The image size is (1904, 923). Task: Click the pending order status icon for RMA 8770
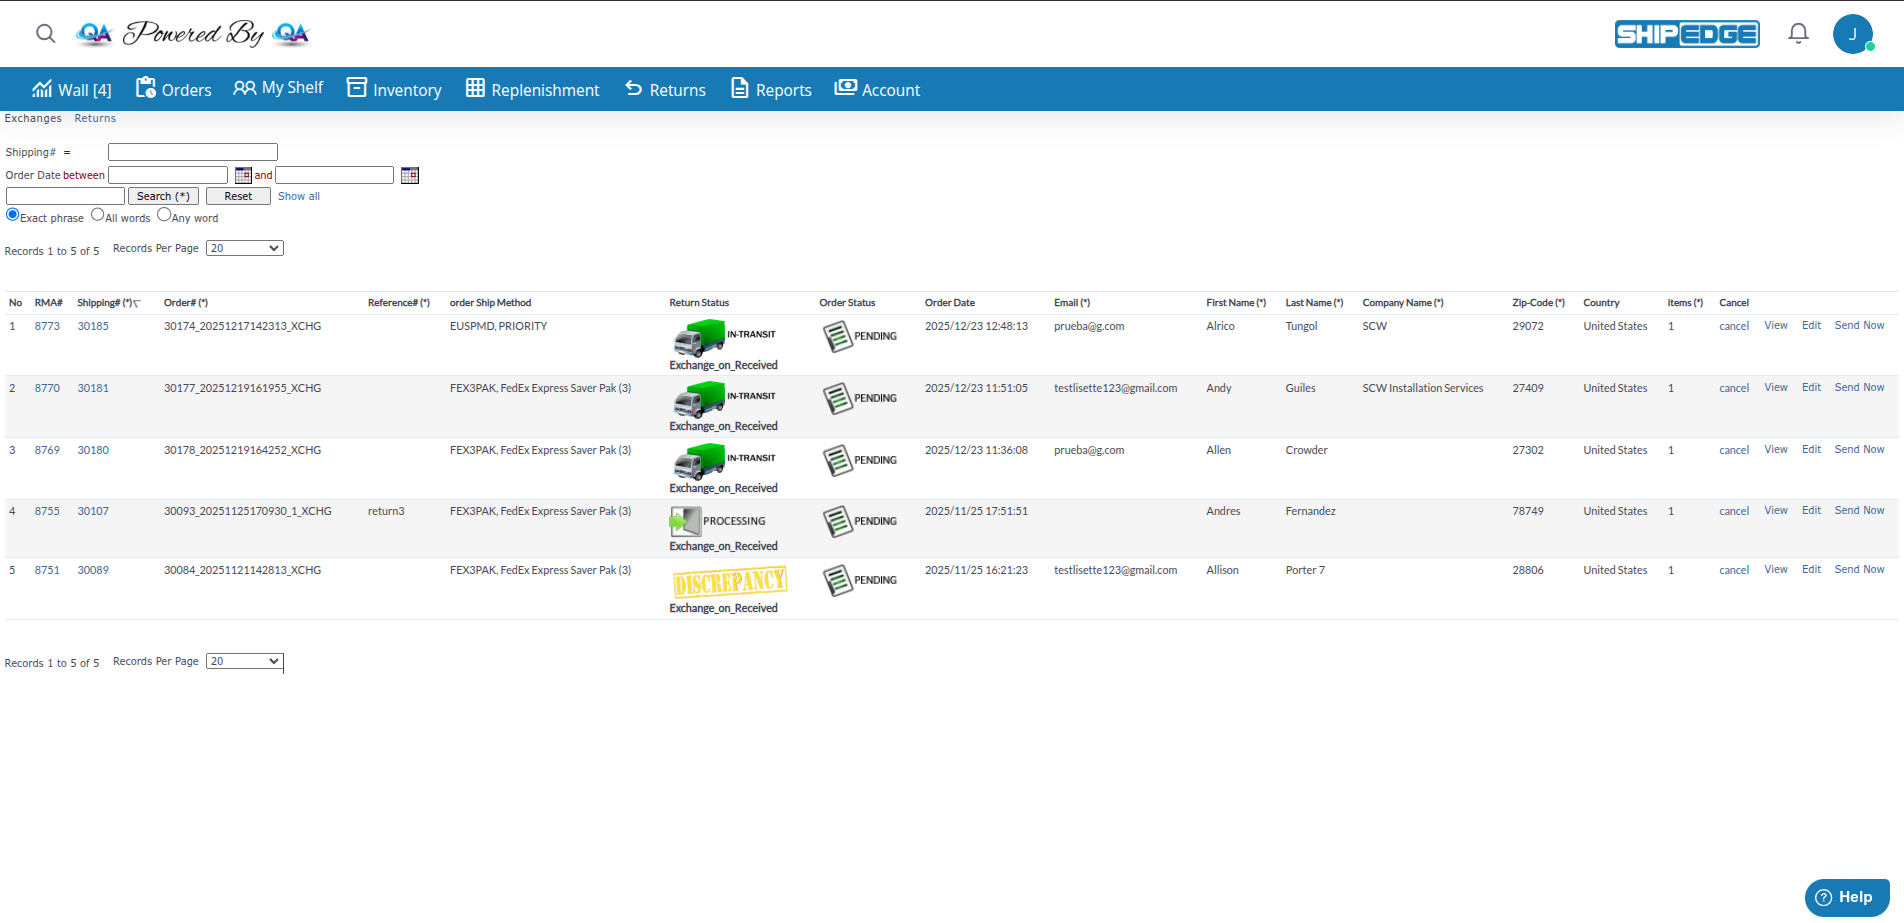tap(837, 398)
